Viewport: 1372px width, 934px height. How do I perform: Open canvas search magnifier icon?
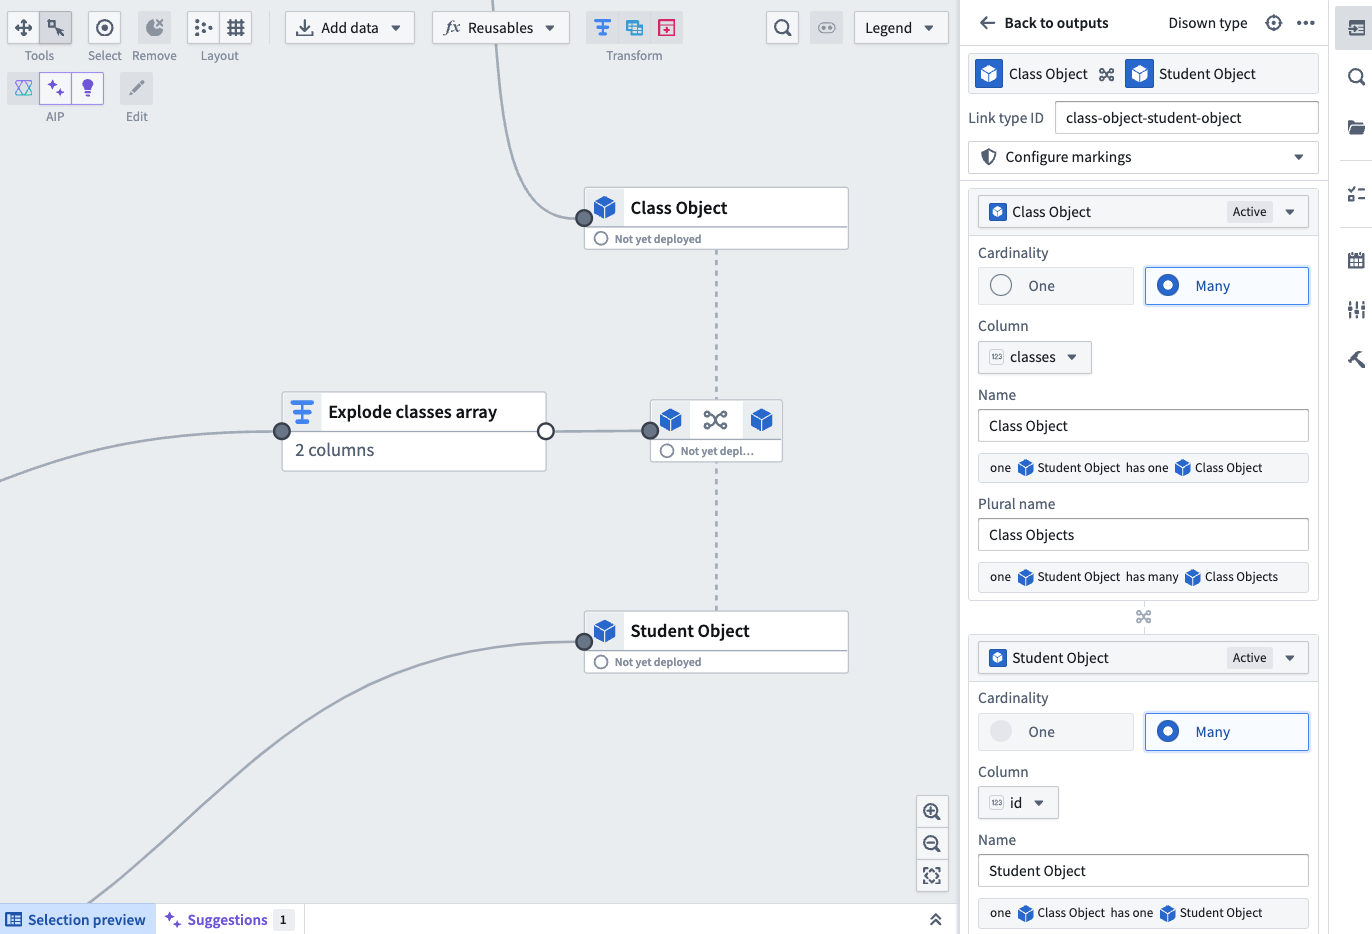coord(783,28)
